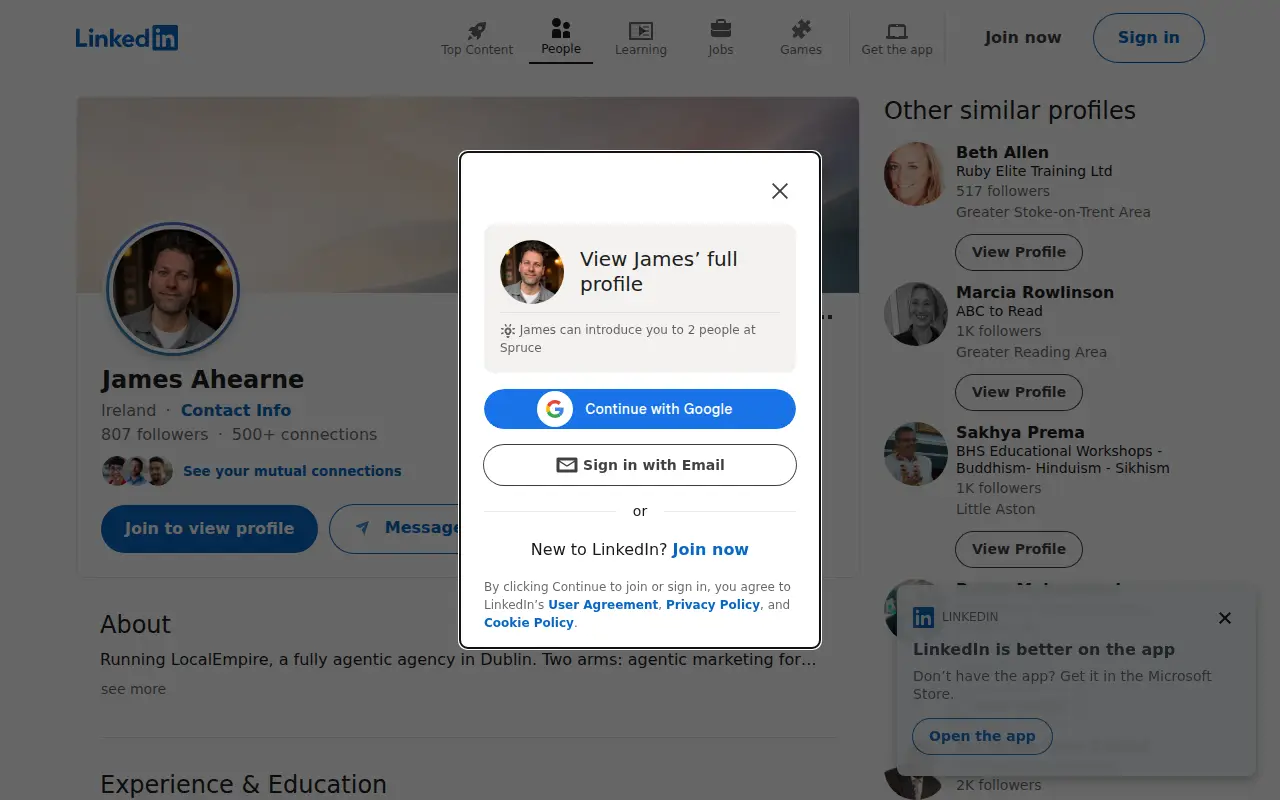Viewport: 1280px width, 800px height.
Task: Open the User Agreement link
Action: click(x=603, y=605)
